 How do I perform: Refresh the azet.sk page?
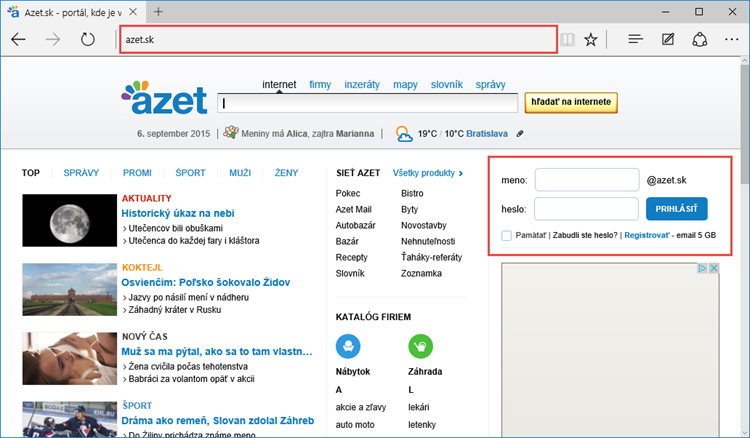87,40
